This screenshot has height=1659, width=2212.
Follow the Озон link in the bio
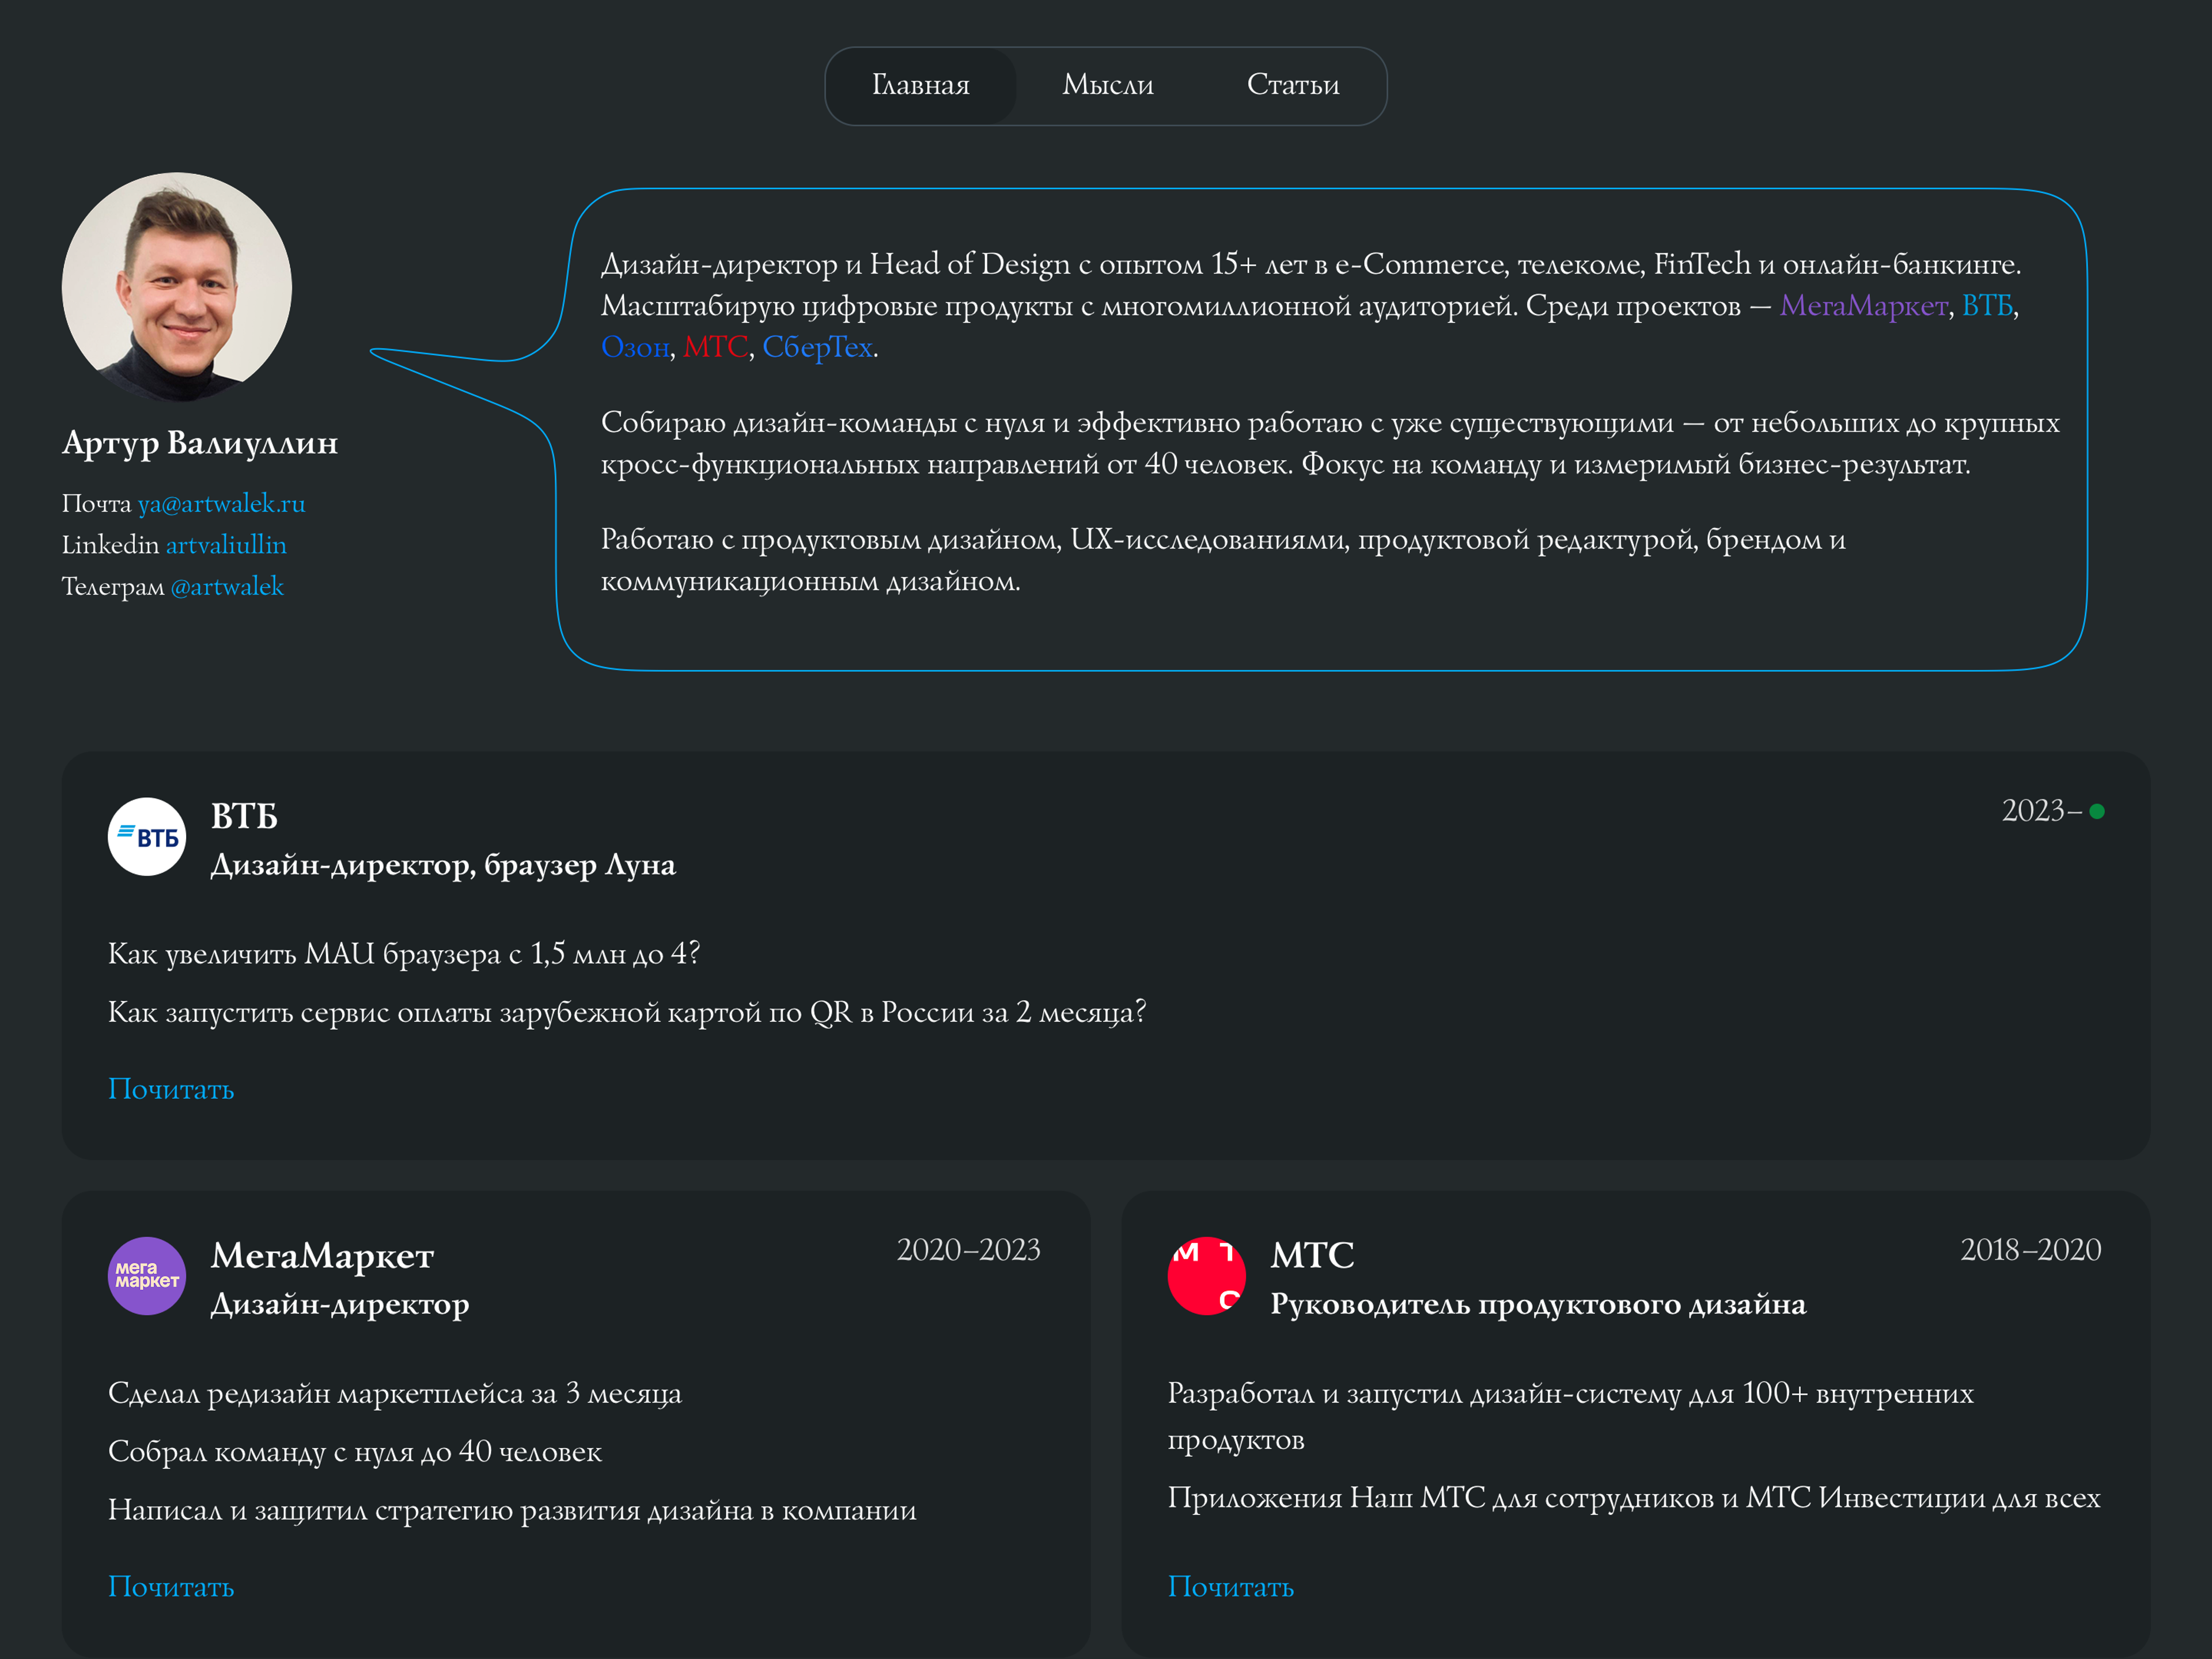coord(635,347)
